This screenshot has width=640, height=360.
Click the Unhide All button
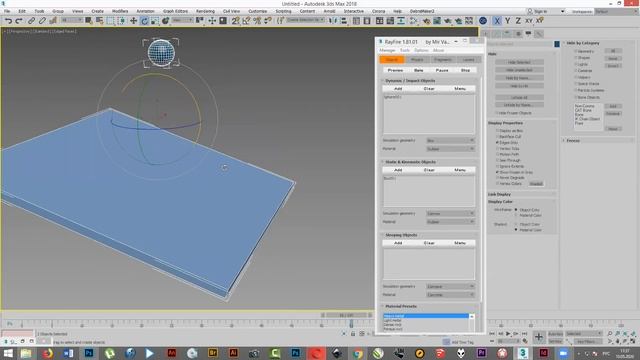519,97
